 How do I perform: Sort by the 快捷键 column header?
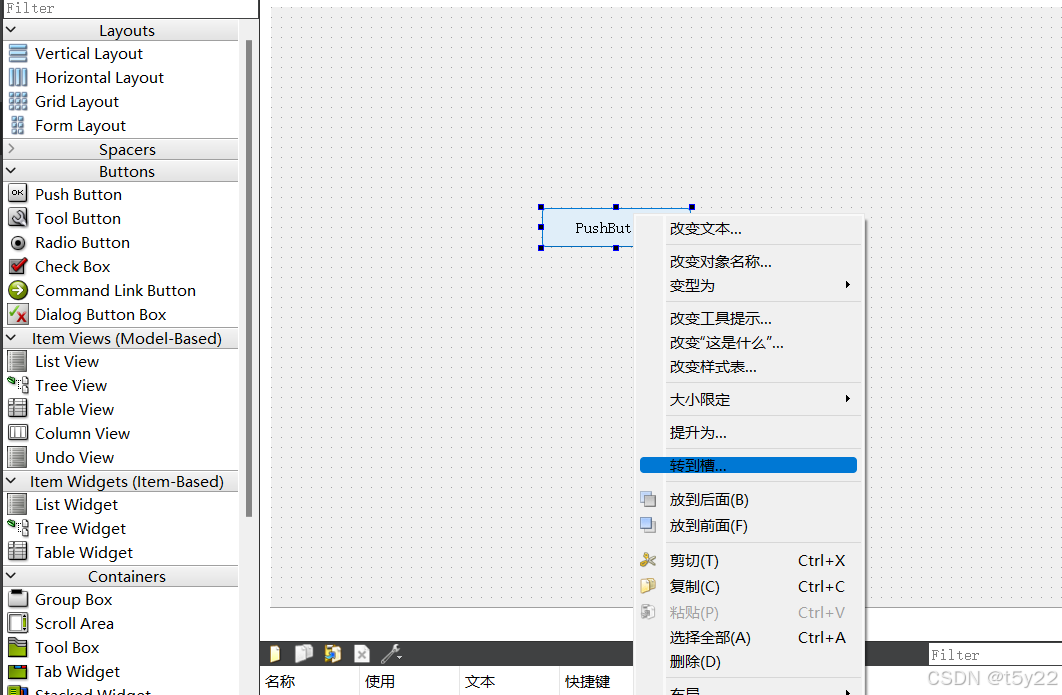coord(596,681)
